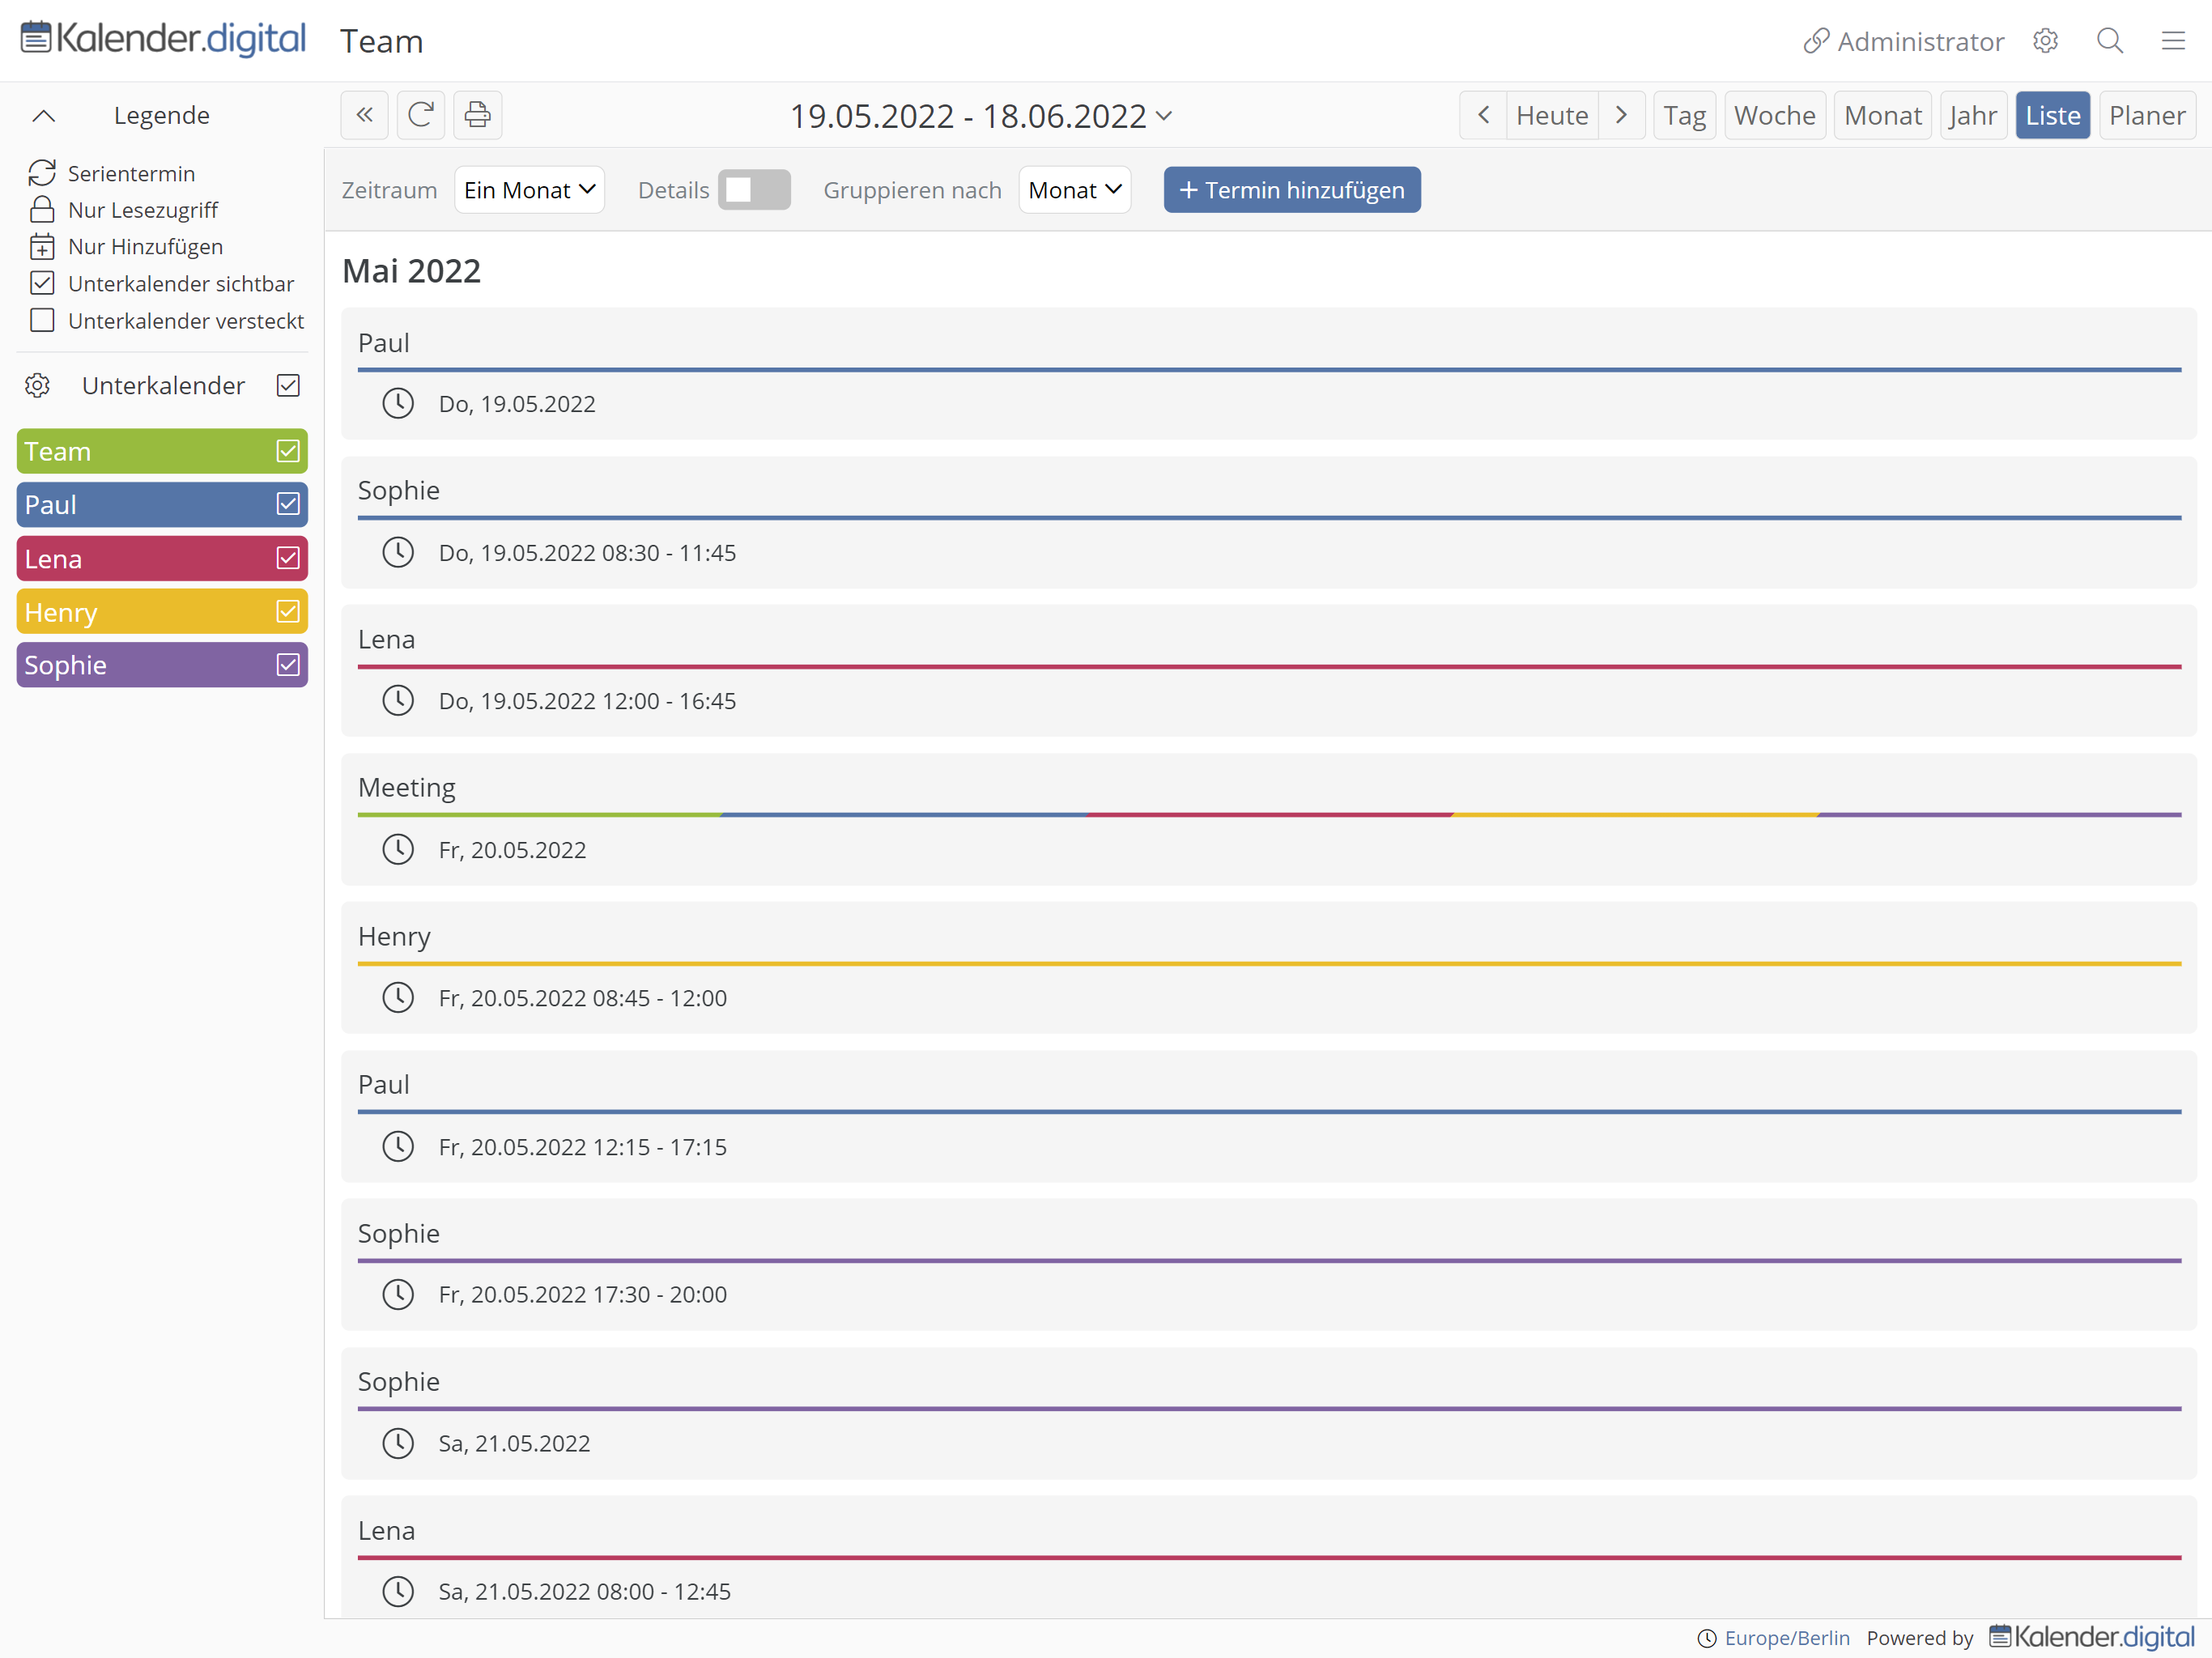The height and width of the screenshot is (1658, 2212).
Task: Switch to the Woche view tab
Action: [1774, 114]
